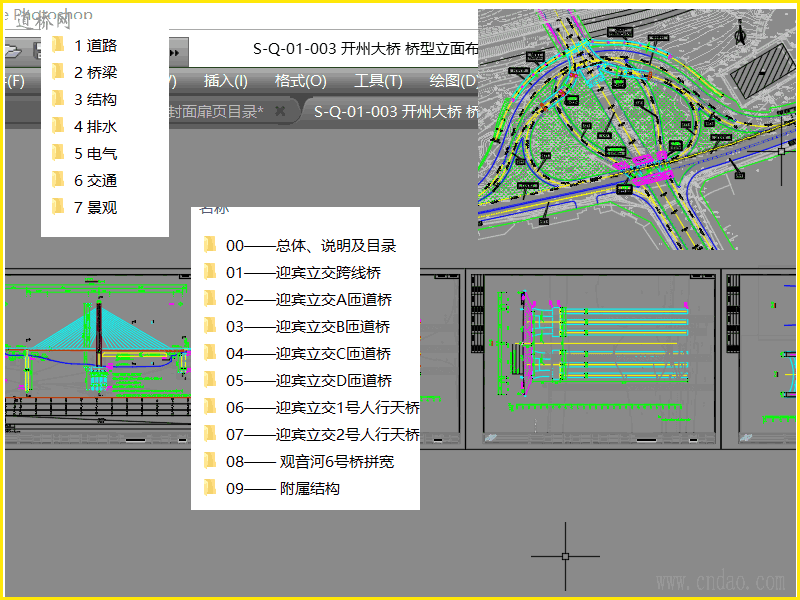Screen dimensions: 800x600
Task: Click the folder icon beside 6 交通
Action: click(58, 180)
